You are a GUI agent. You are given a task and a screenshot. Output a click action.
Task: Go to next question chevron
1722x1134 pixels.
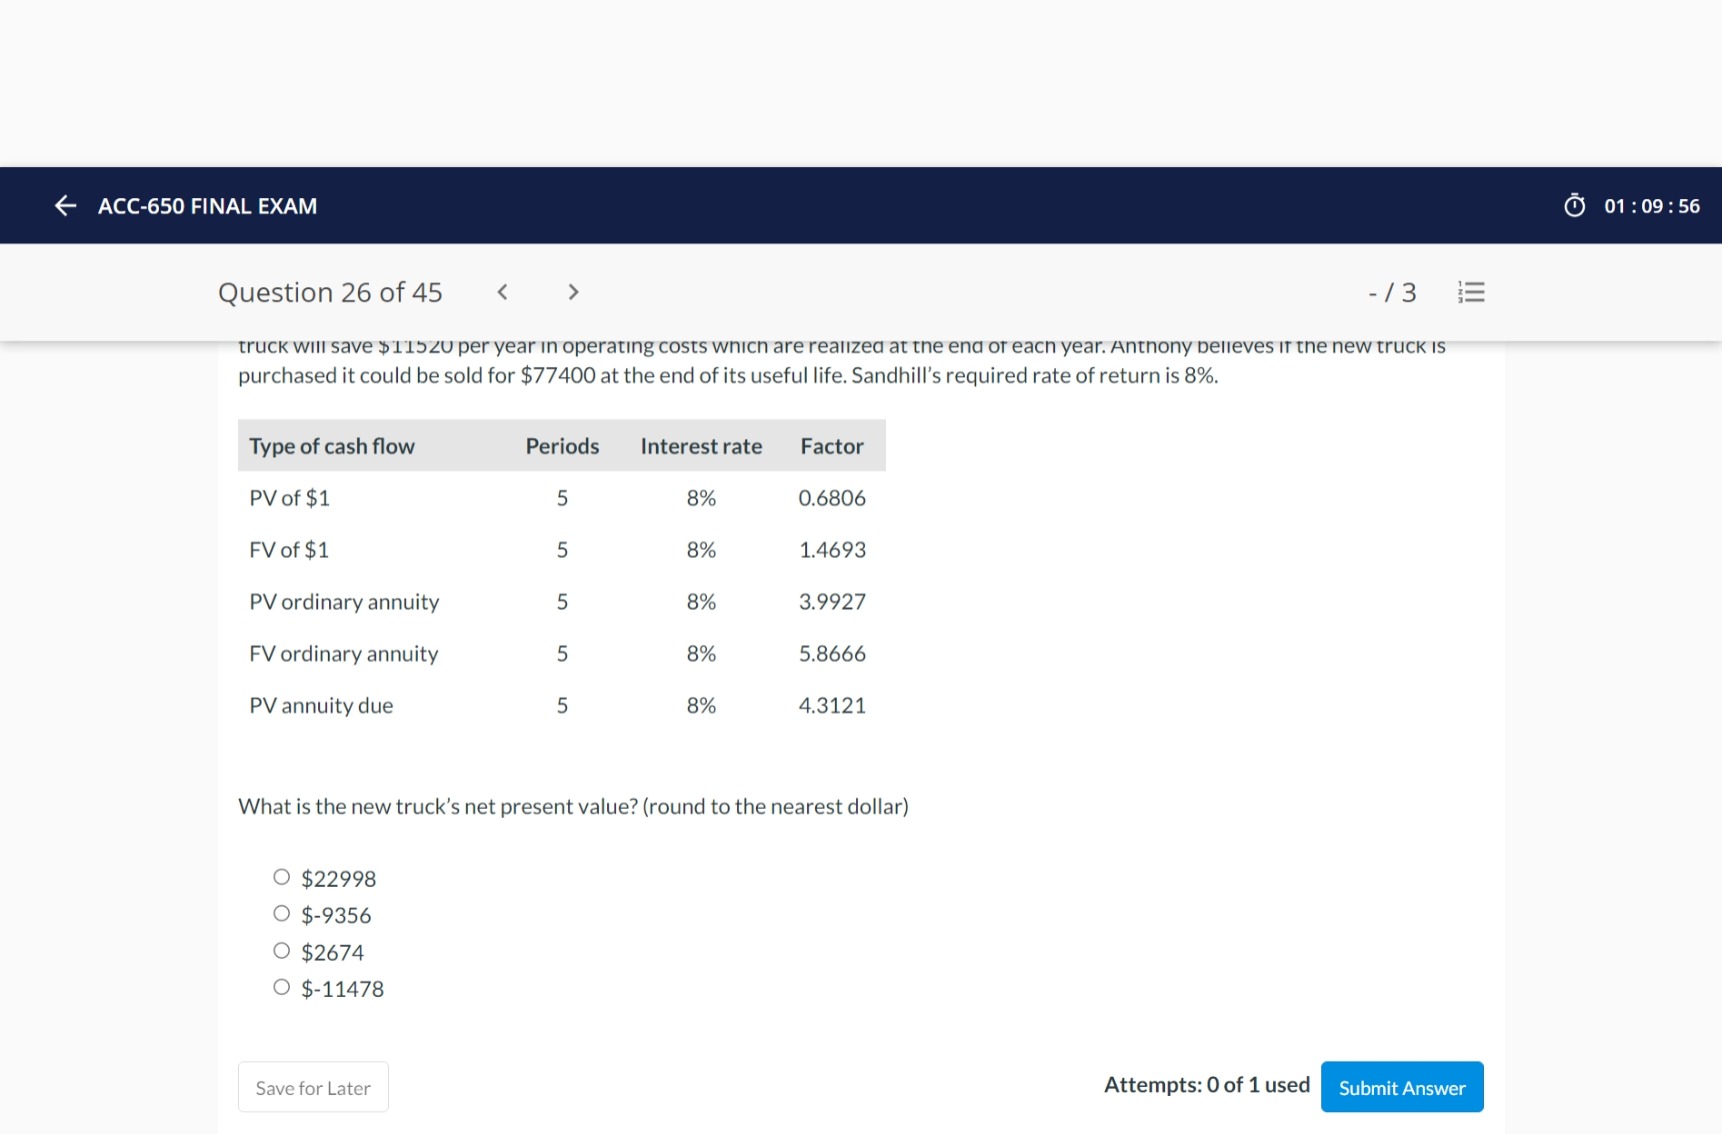(573, 292)
